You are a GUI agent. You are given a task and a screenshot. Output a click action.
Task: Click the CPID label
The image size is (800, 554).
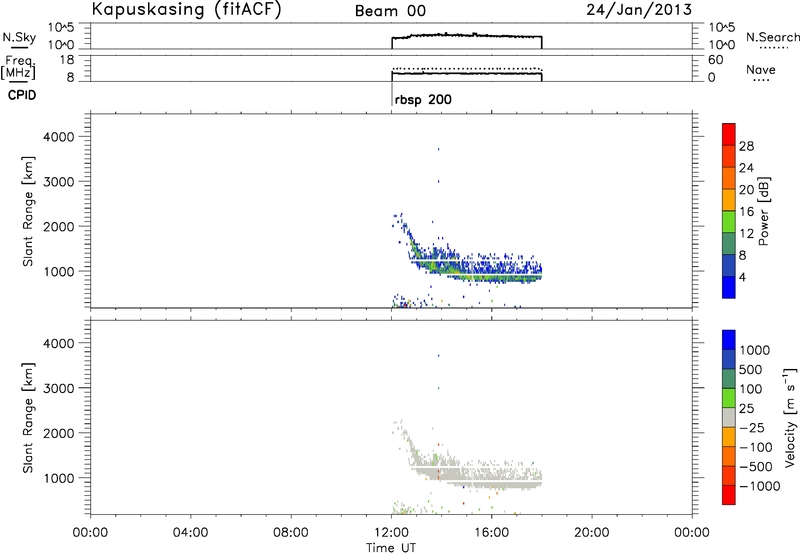tap(22, 95)
